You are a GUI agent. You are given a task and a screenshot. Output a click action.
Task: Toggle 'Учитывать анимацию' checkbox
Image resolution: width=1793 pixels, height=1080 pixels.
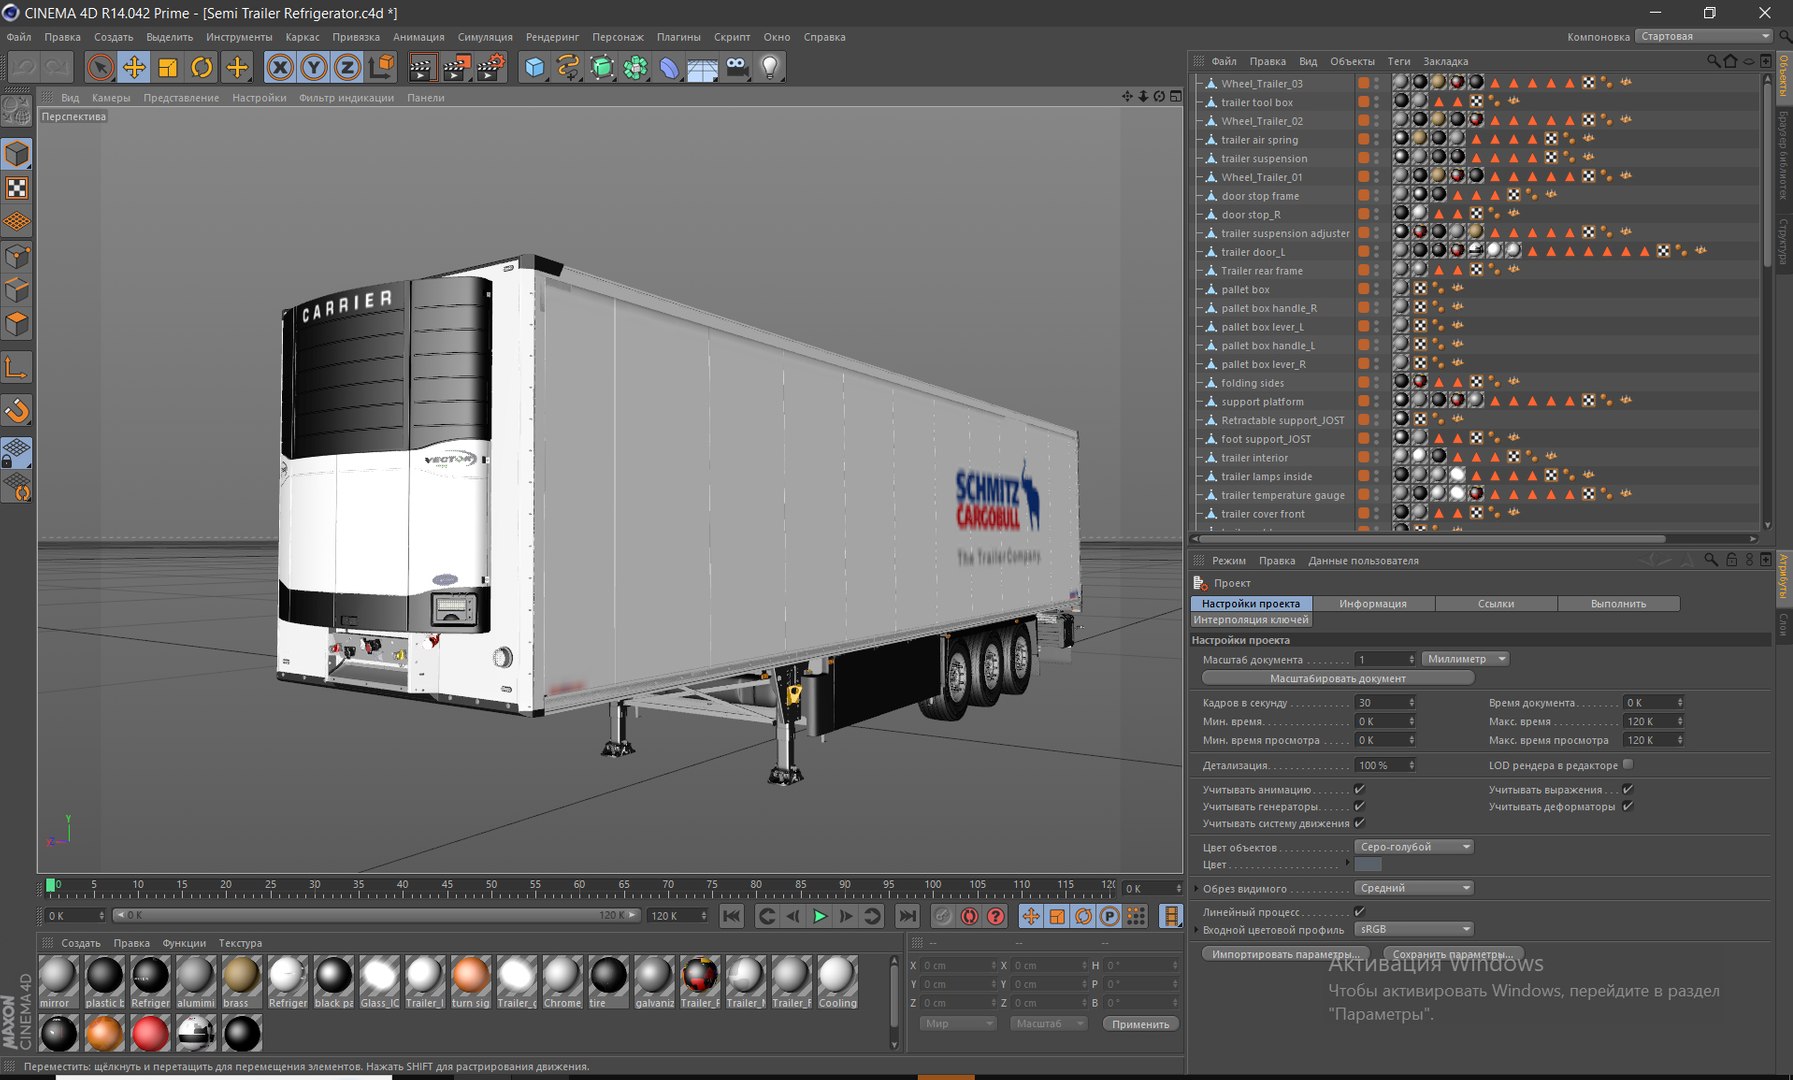pyautogui.click(x=1359, y=790)
